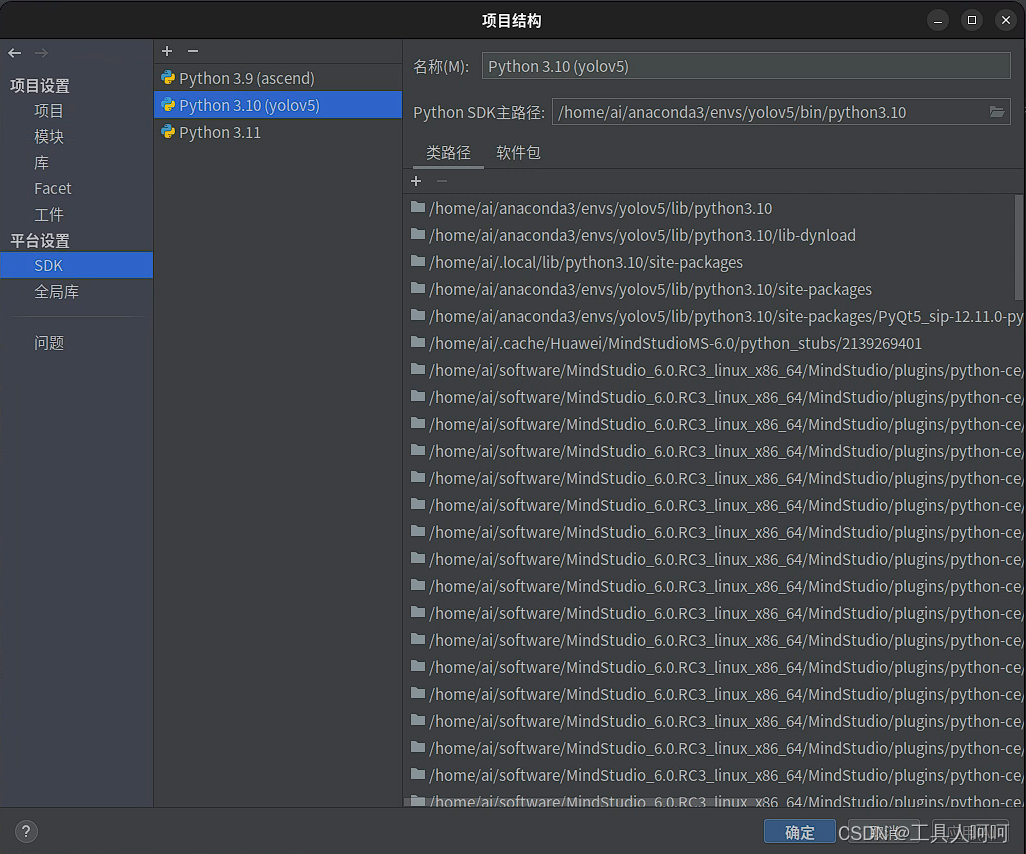This screenshot has height=854, width=1026.
Task: Select the Python 3.9 (ascend) SDK
Action: click(278, 78)
